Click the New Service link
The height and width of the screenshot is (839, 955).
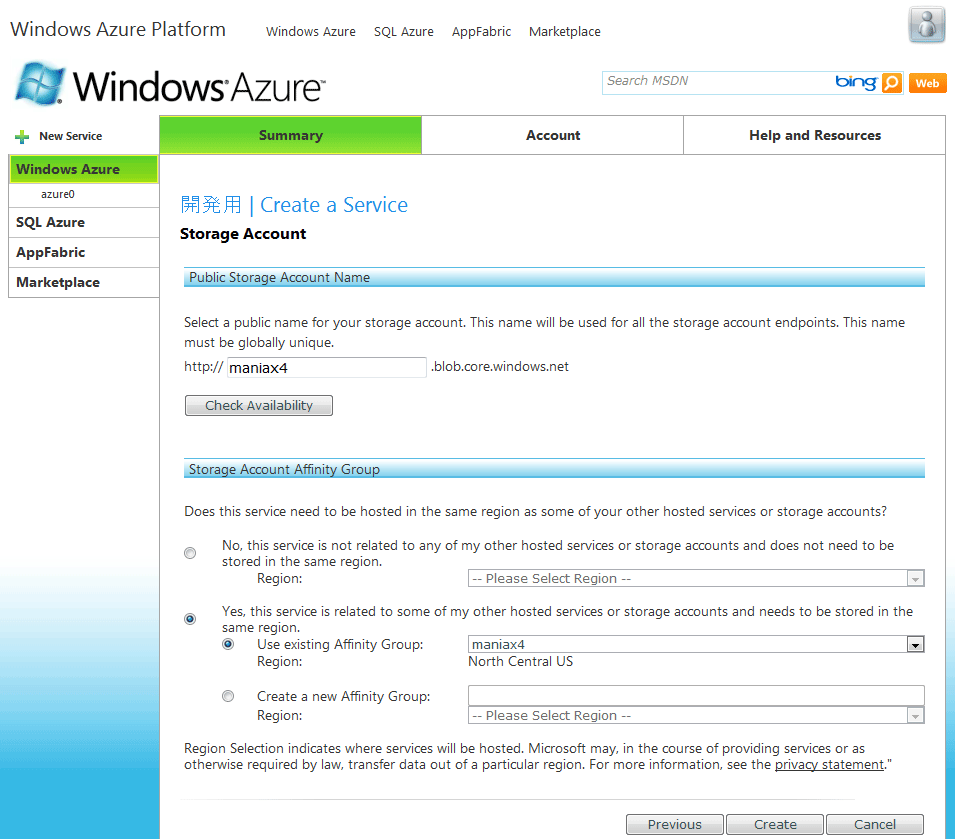(71, 136)
